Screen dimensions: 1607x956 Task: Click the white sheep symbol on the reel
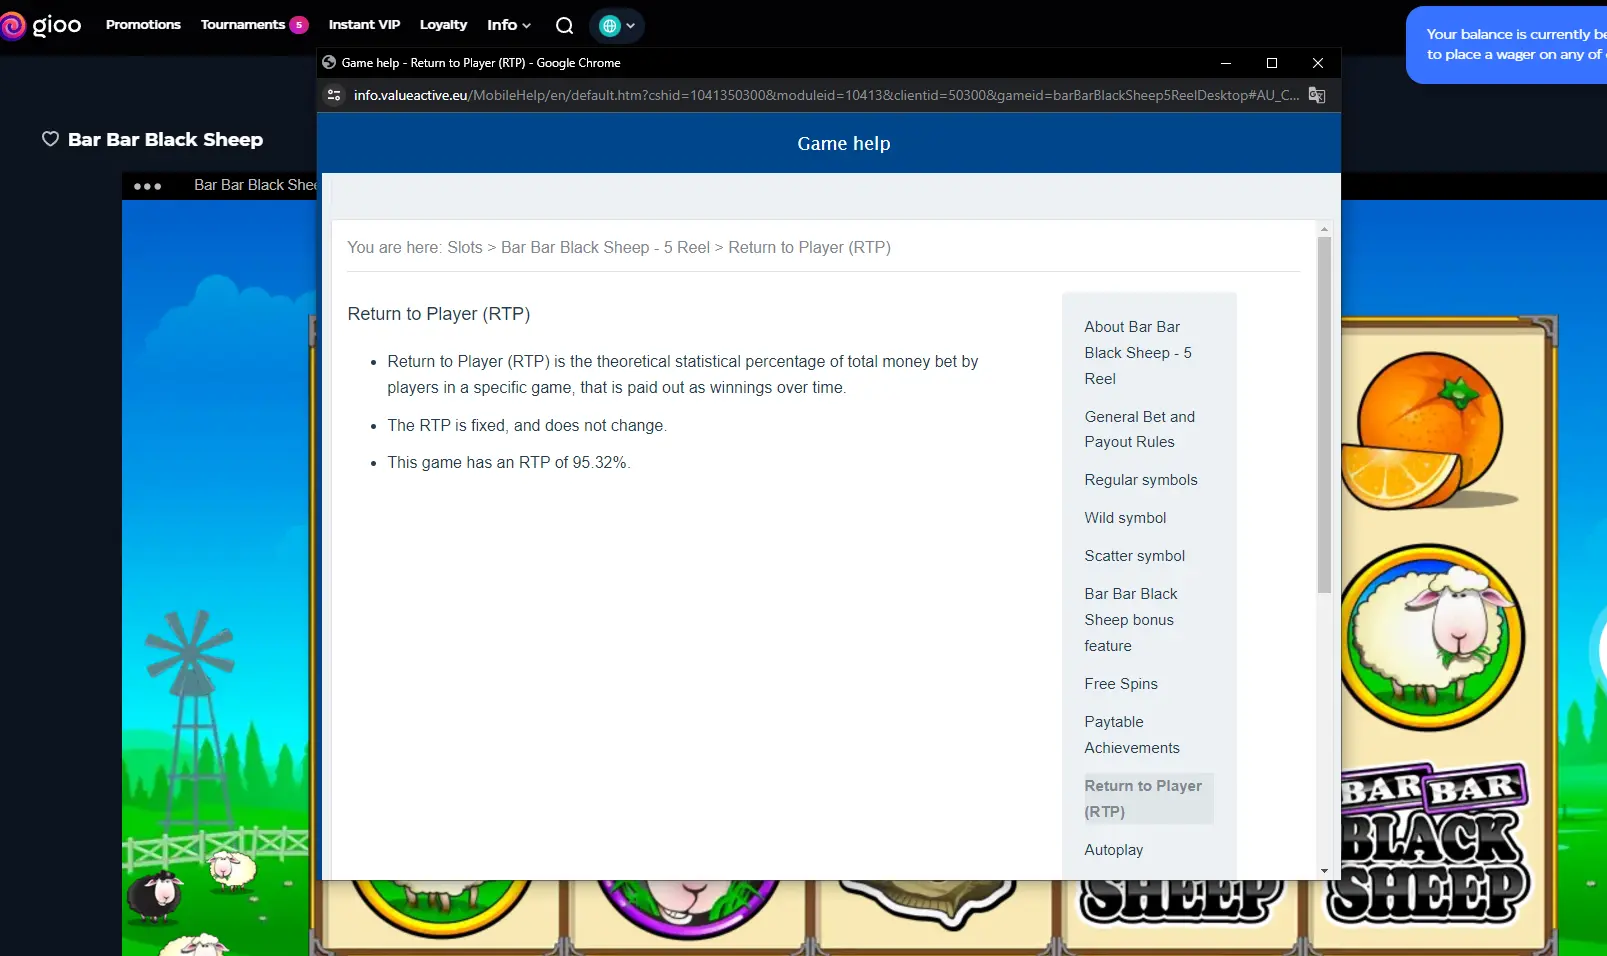pyautogui.click(x=1433, y=638)
